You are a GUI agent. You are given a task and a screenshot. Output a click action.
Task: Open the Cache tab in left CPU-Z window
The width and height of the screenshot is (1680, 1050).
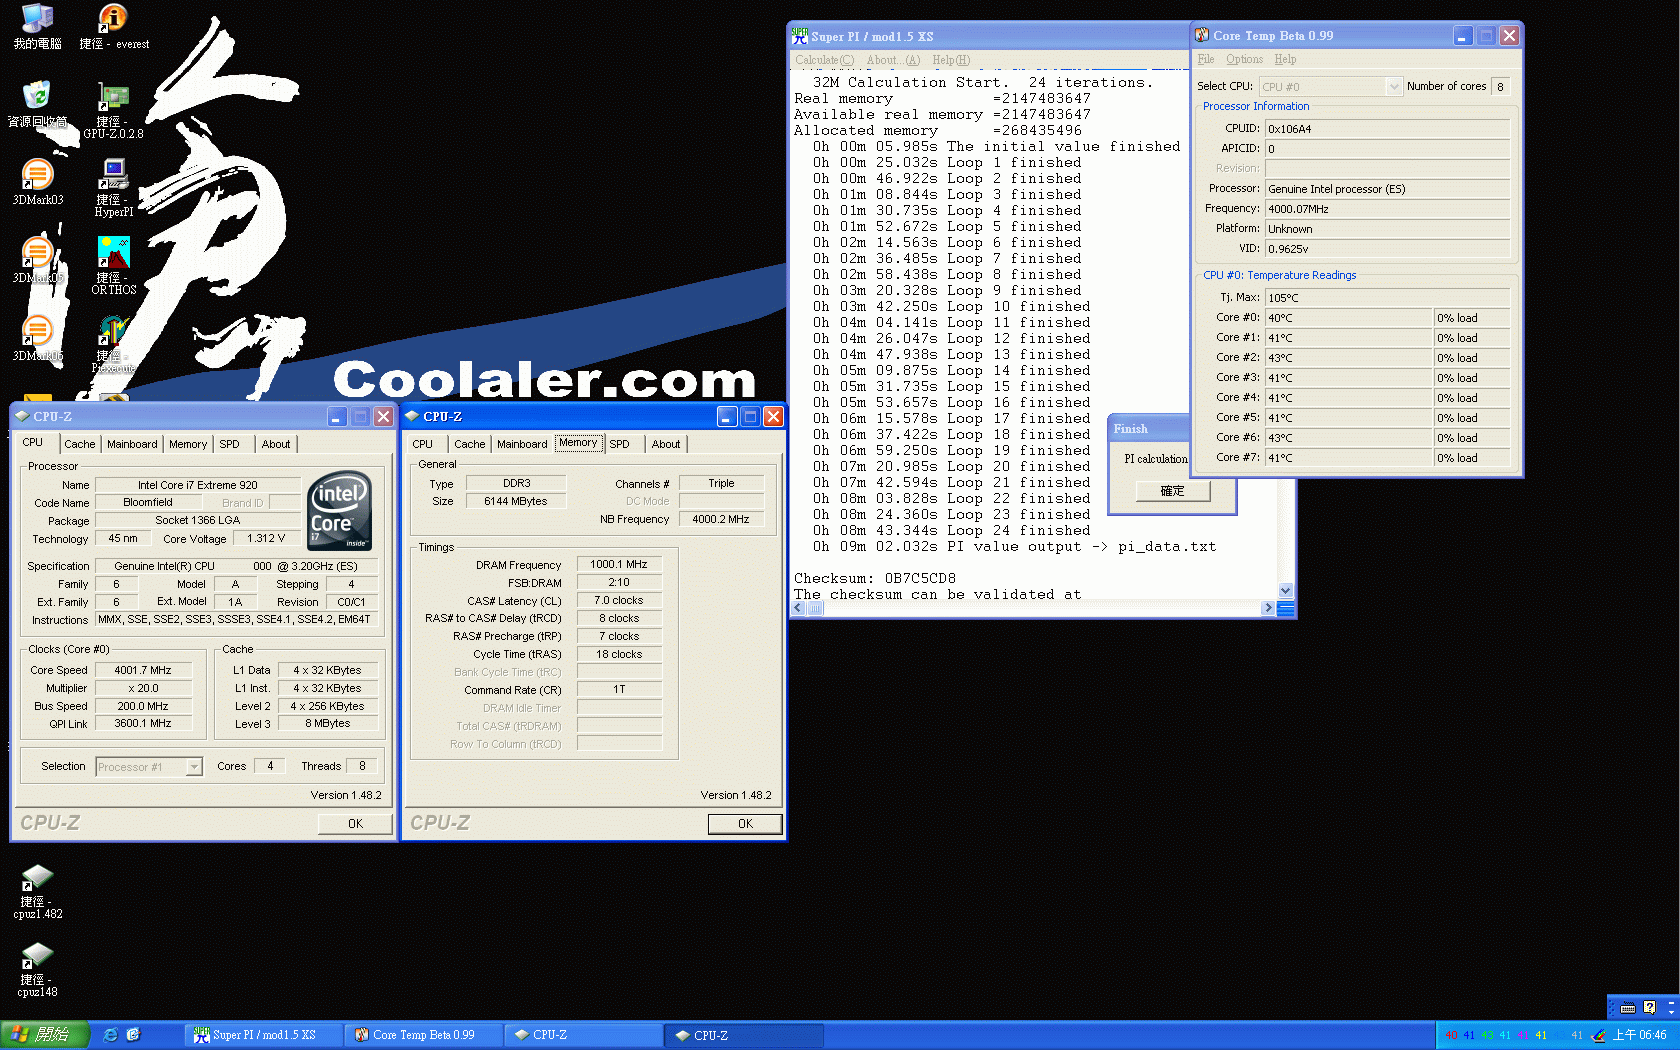(x=80, y=444)
